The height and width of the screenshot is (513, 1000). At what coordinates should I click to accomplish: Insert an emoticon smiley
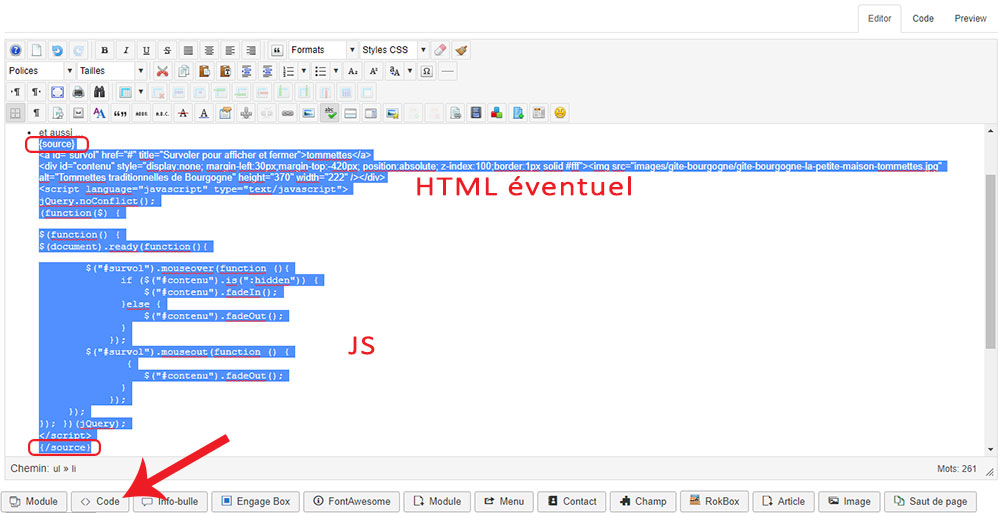(x=560, y=113)
